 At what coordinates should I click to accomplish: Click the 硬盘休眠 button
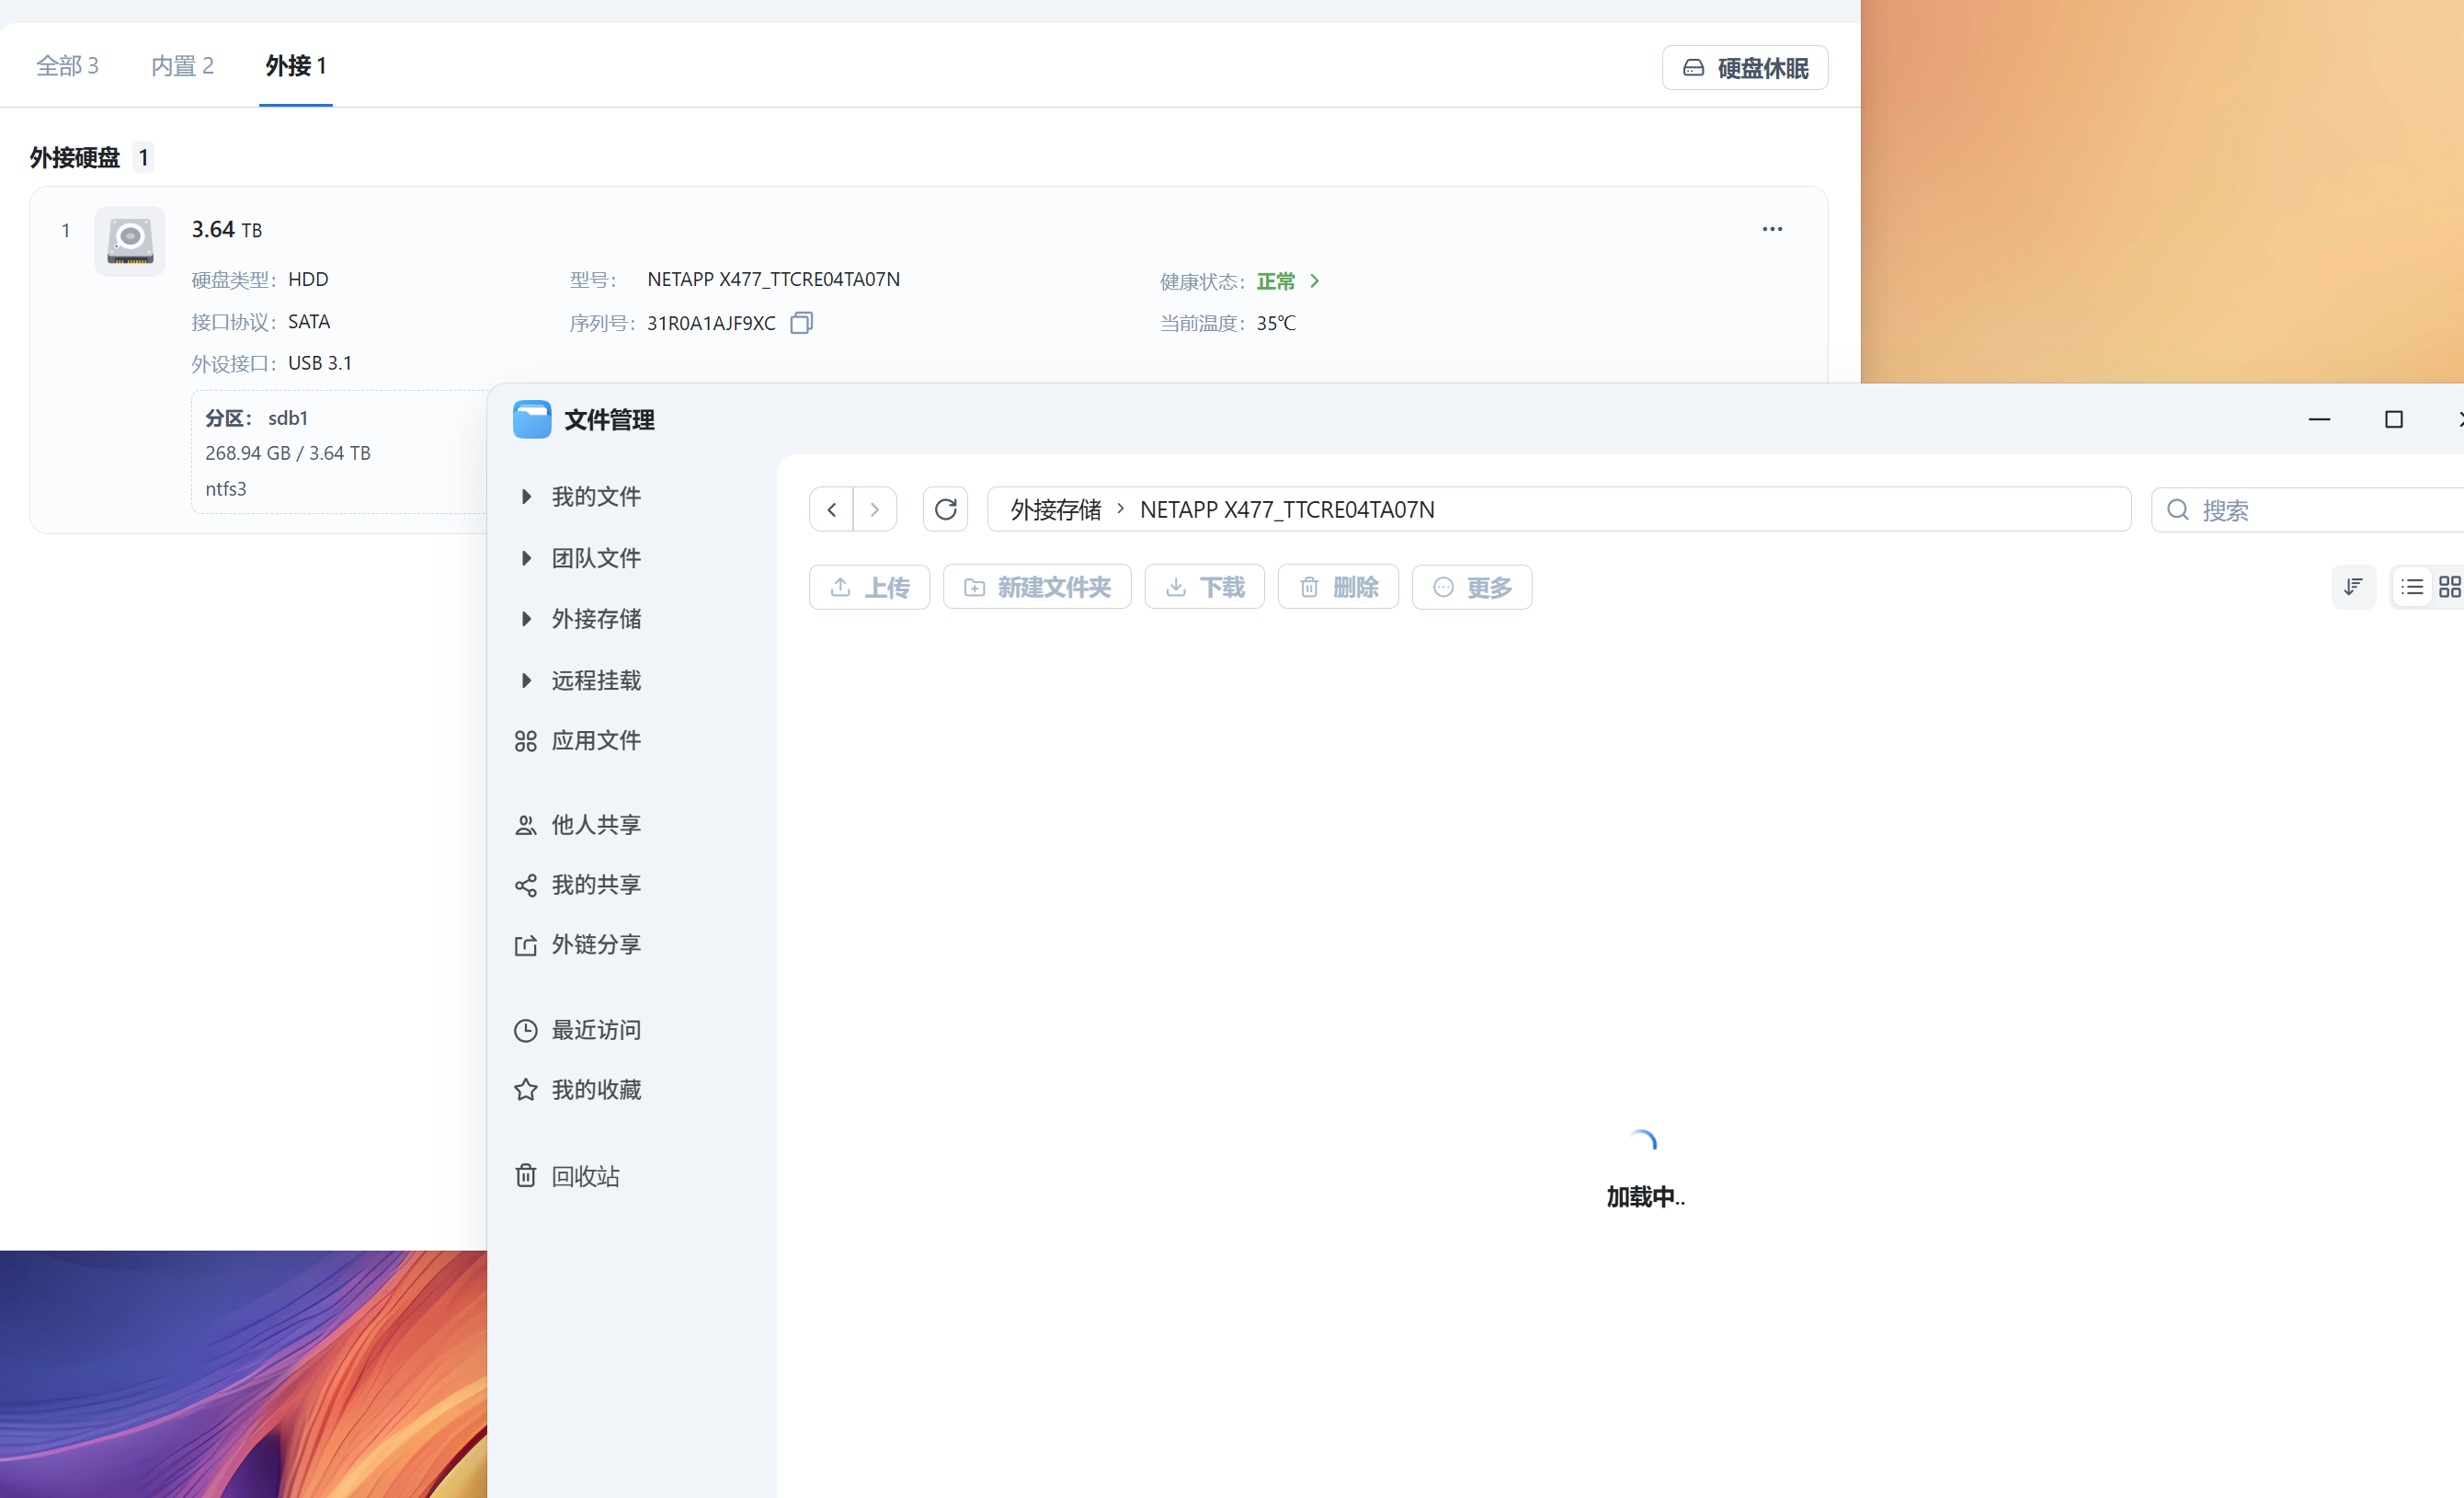point(1743,67)
